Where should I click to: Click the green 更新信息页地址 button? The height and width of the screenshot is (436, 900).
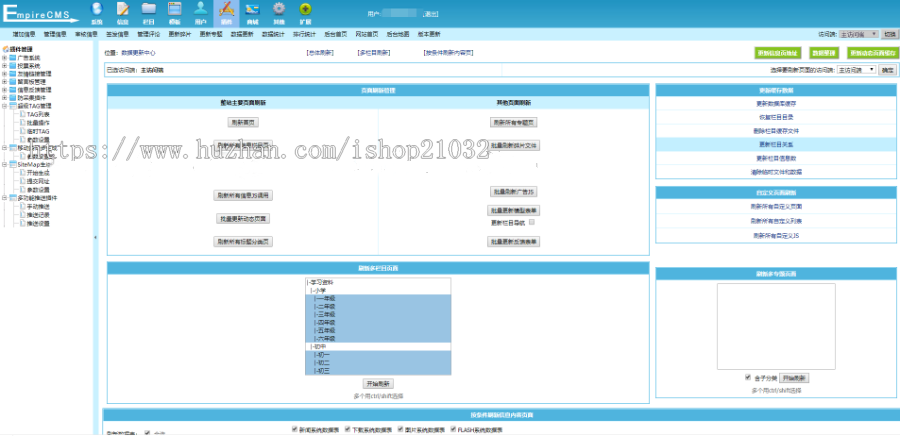[x=777, y=53]
